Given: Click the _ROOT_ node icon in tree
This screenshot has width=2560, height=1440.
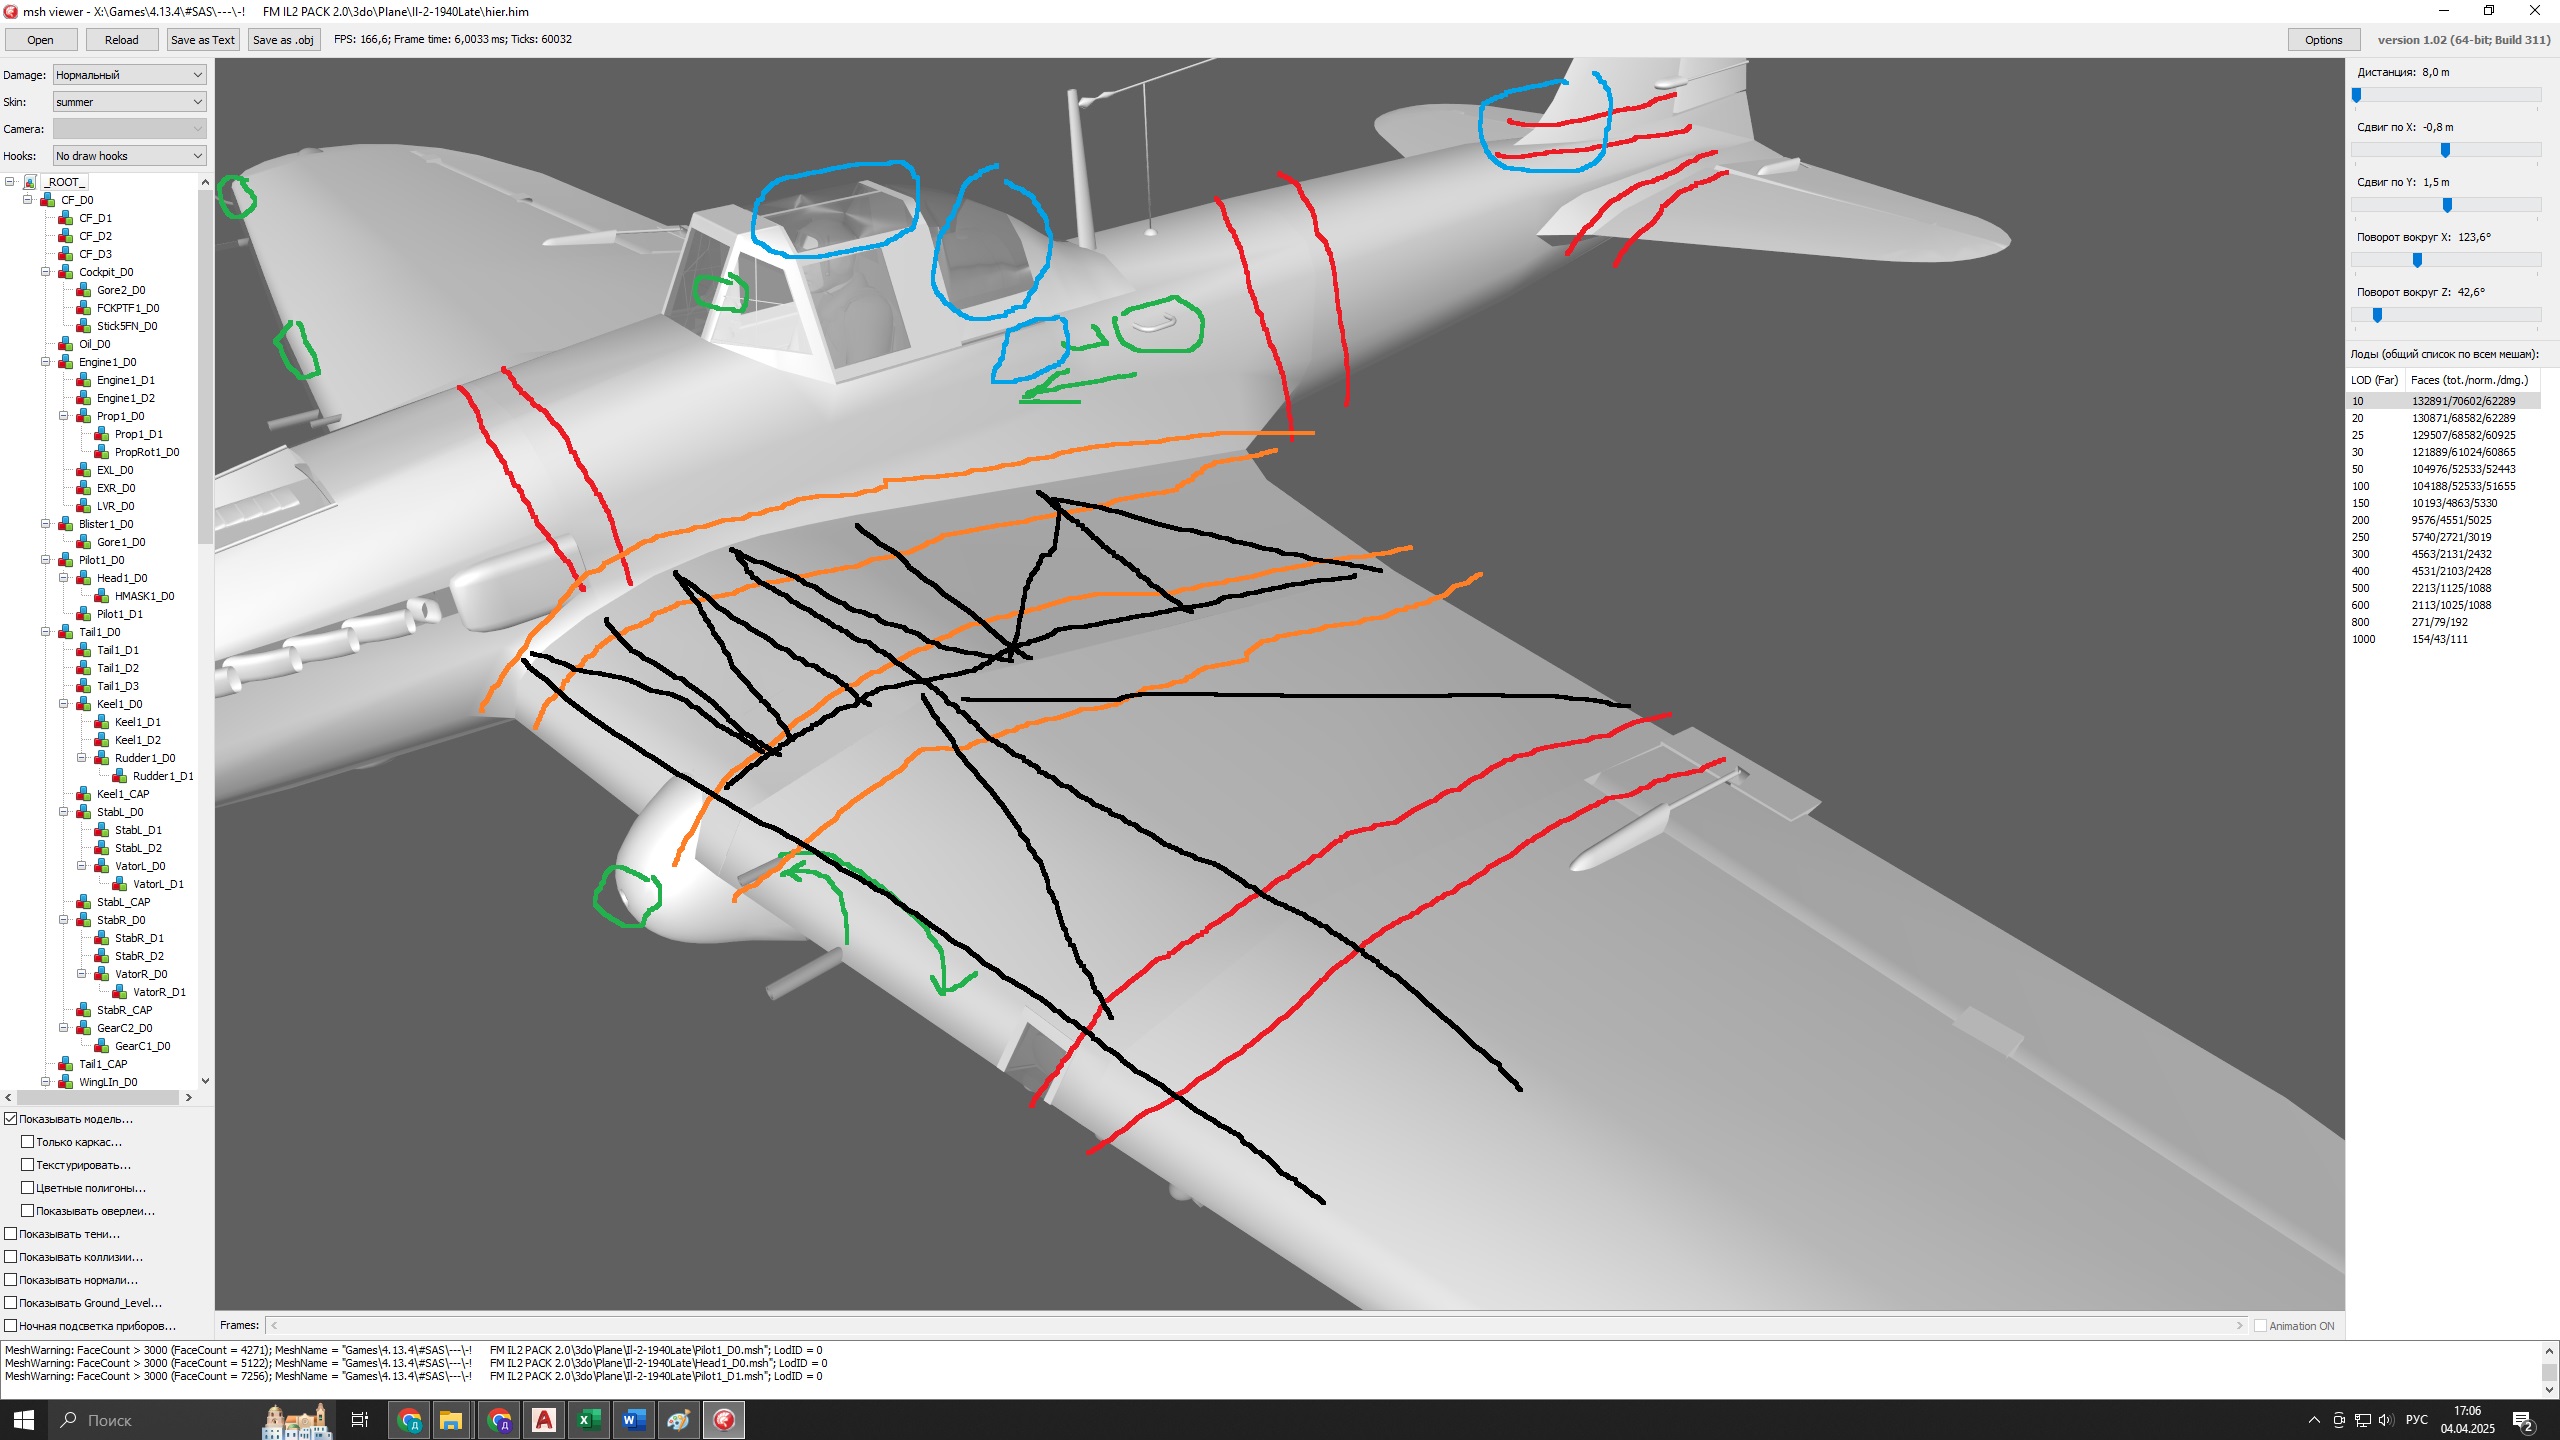Looking at the screenshot, I should [x=30, y=182].
